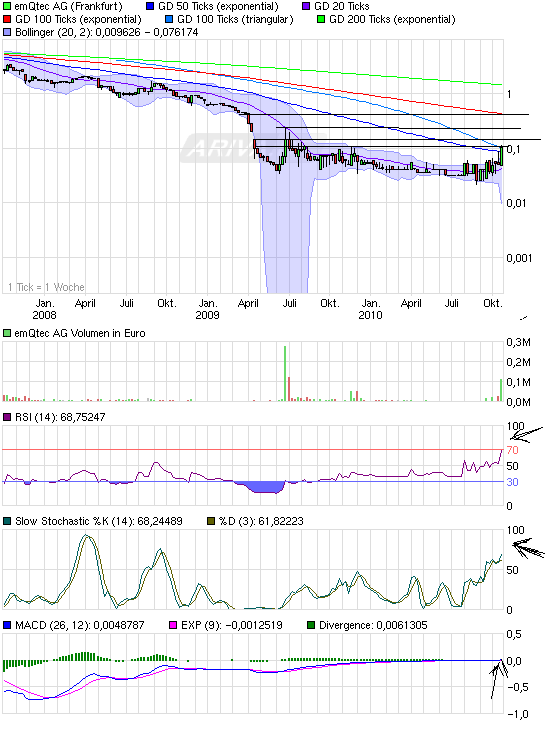The height and width of the screenshot is (748, 545).
Task: Click the volume axis label '0,3M'
Action: [519, 343]
